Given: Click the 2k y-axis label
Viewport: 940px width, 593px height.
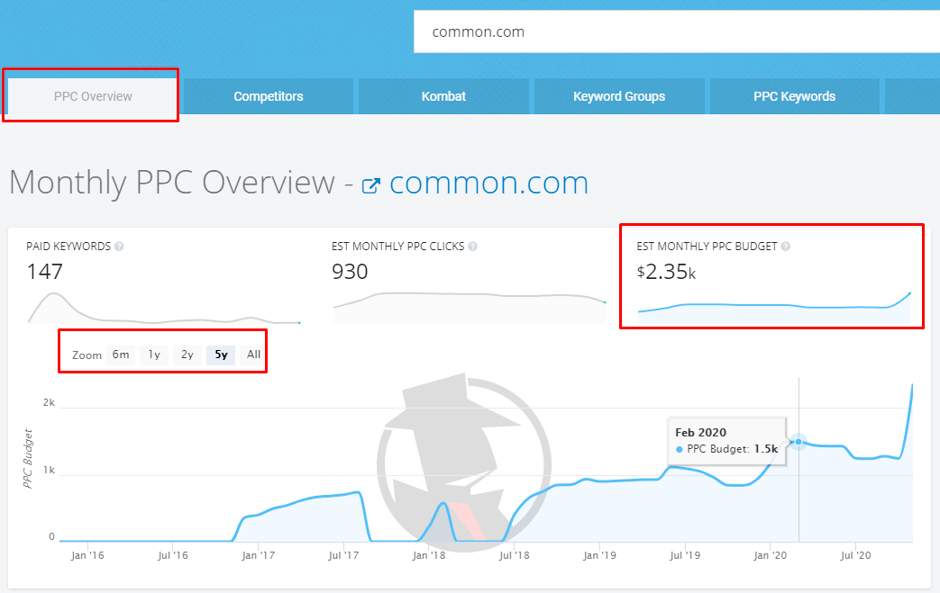Looking at the screenshot, I should click(x=49, y=402).
